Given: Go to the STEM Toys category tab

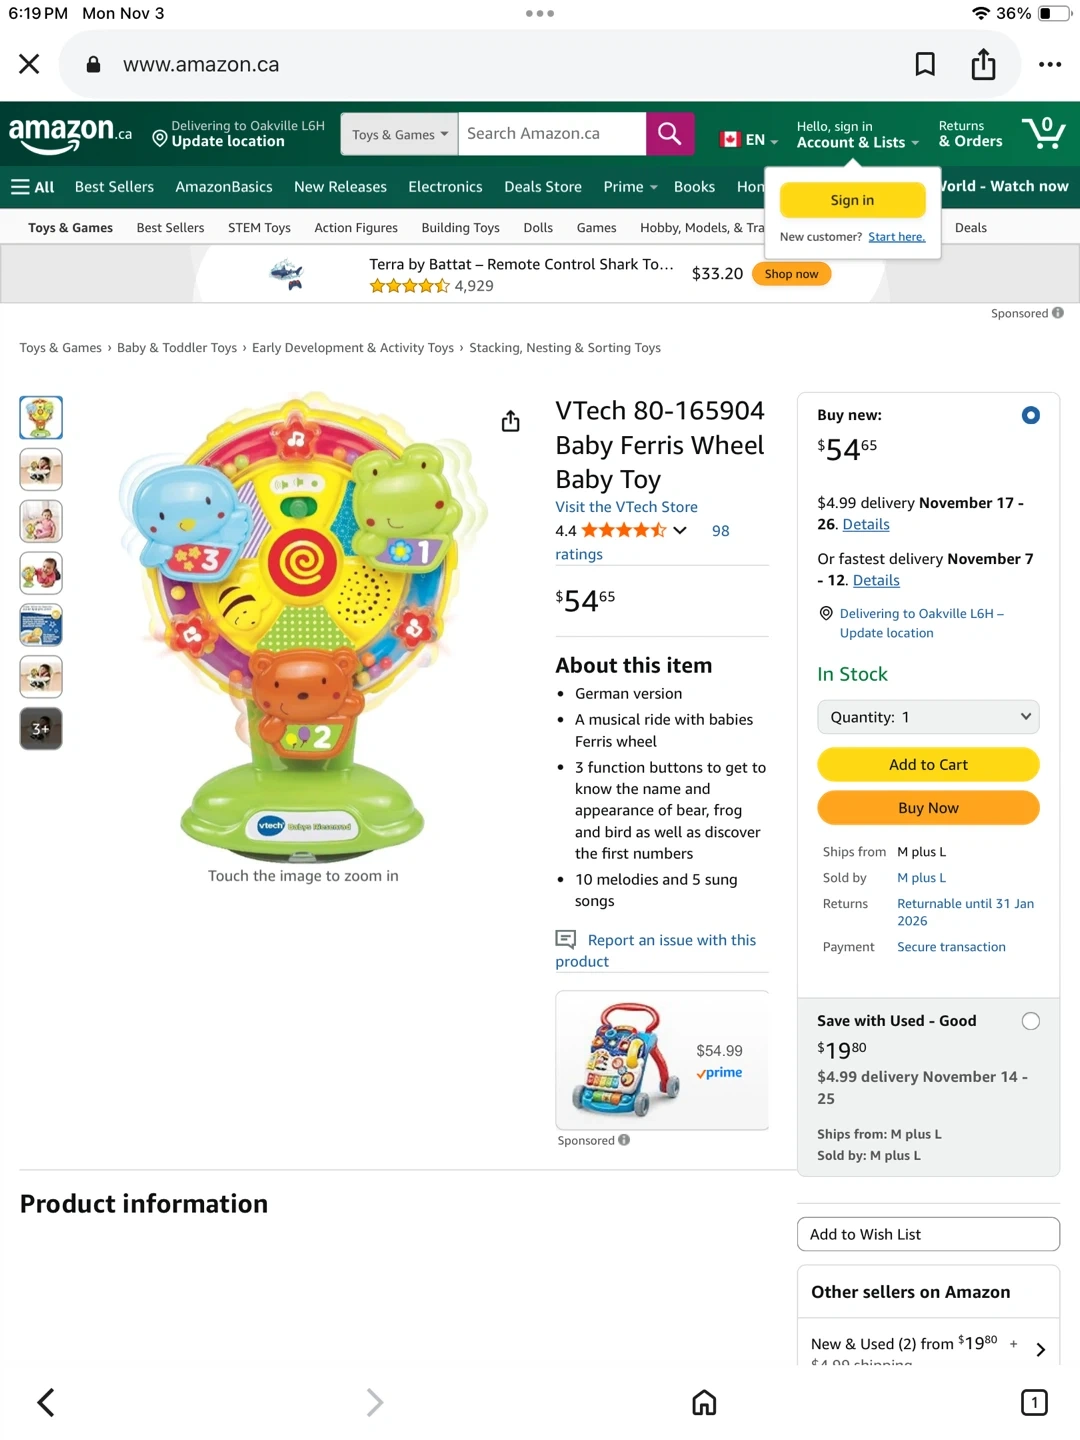Looking at the screenshot, I should pos(259,228).
